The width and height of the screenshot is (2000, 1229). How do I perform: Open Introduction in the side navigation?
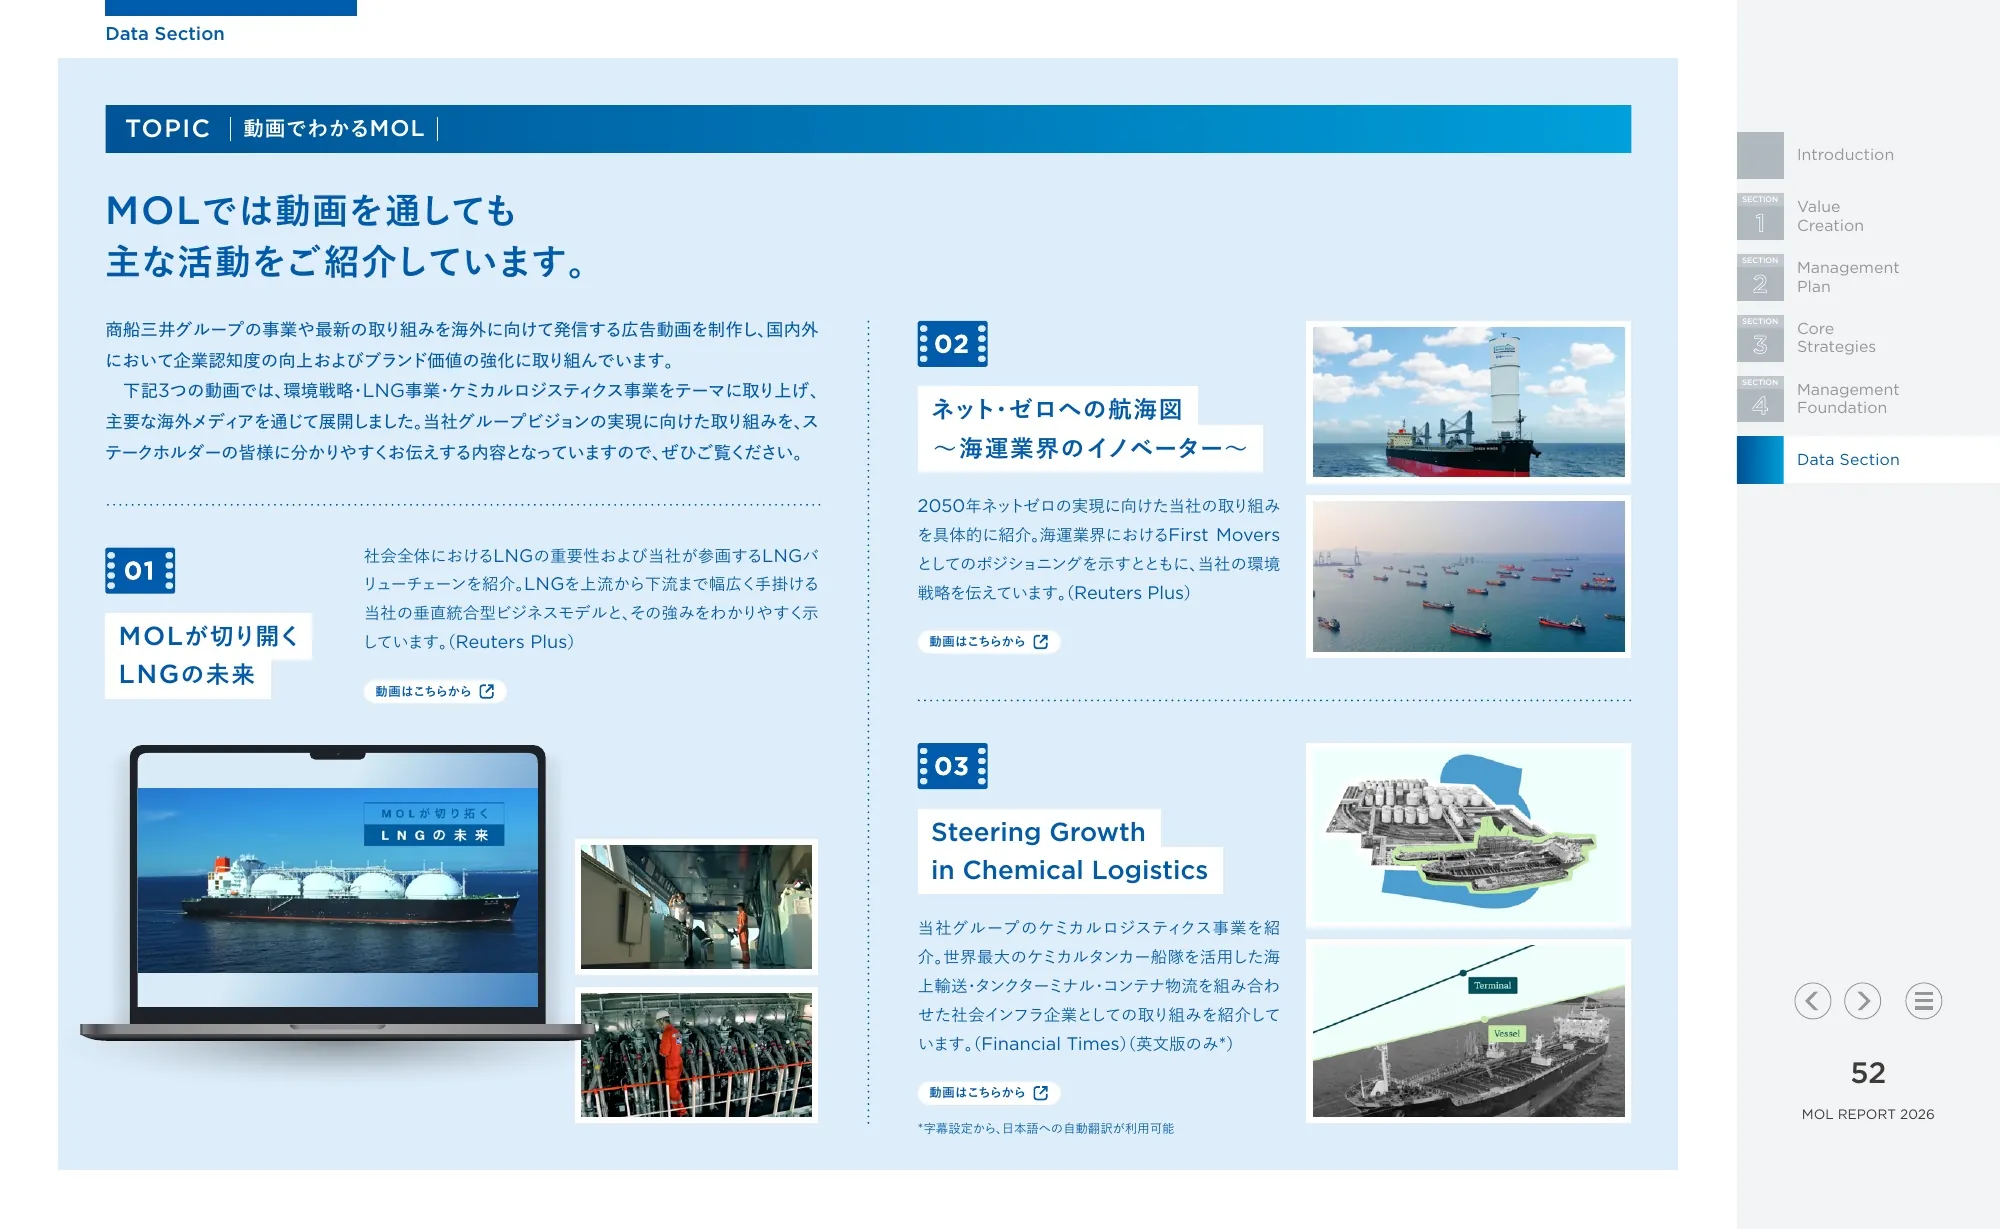(x=1845, y=155)
